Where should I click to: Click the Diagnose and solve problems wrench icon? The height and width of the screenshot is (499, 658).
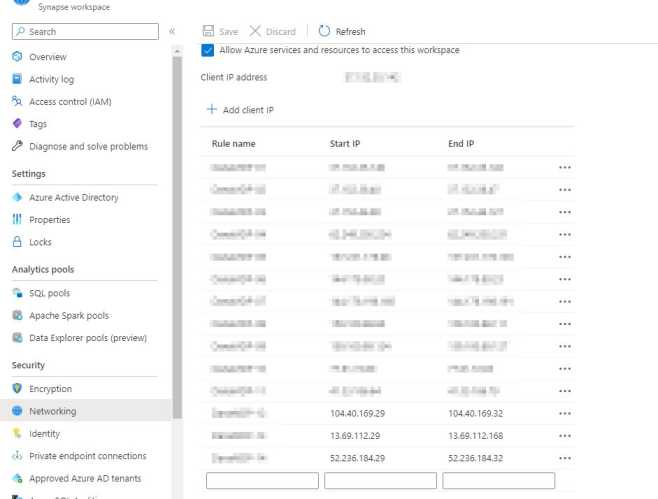click(x=17, y=146)
